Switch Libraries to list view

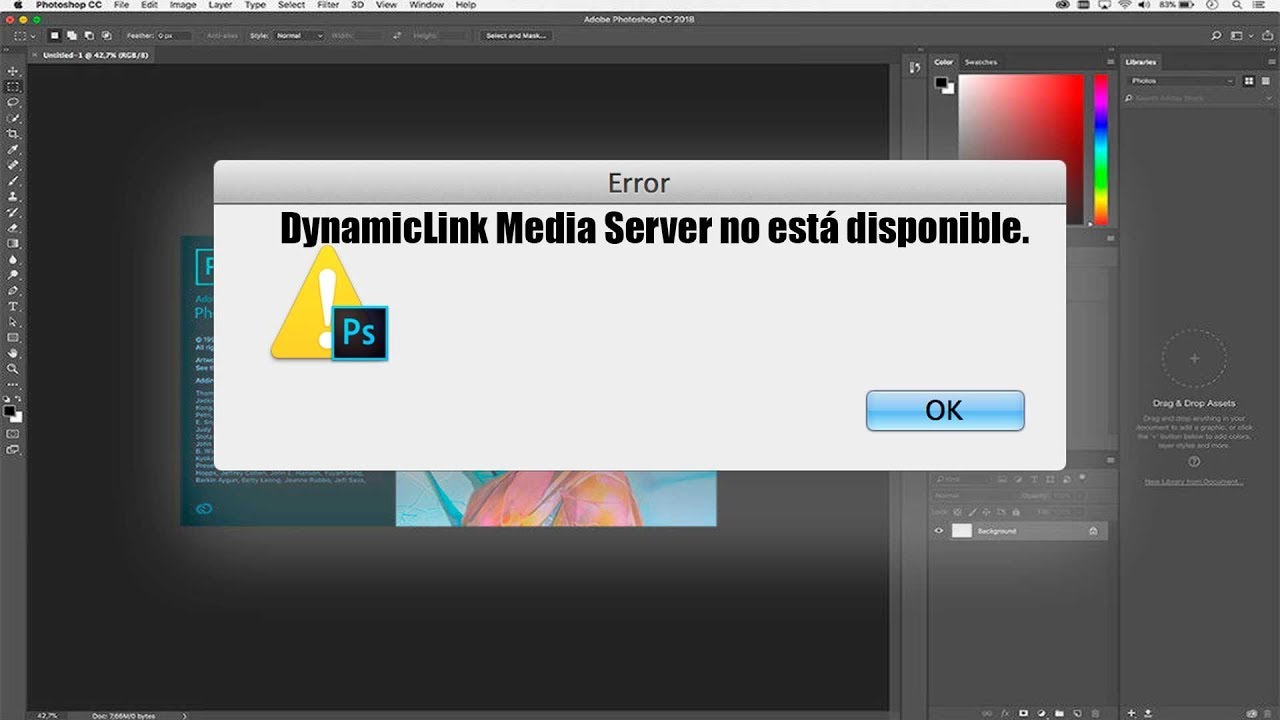tap(1265, 81)
